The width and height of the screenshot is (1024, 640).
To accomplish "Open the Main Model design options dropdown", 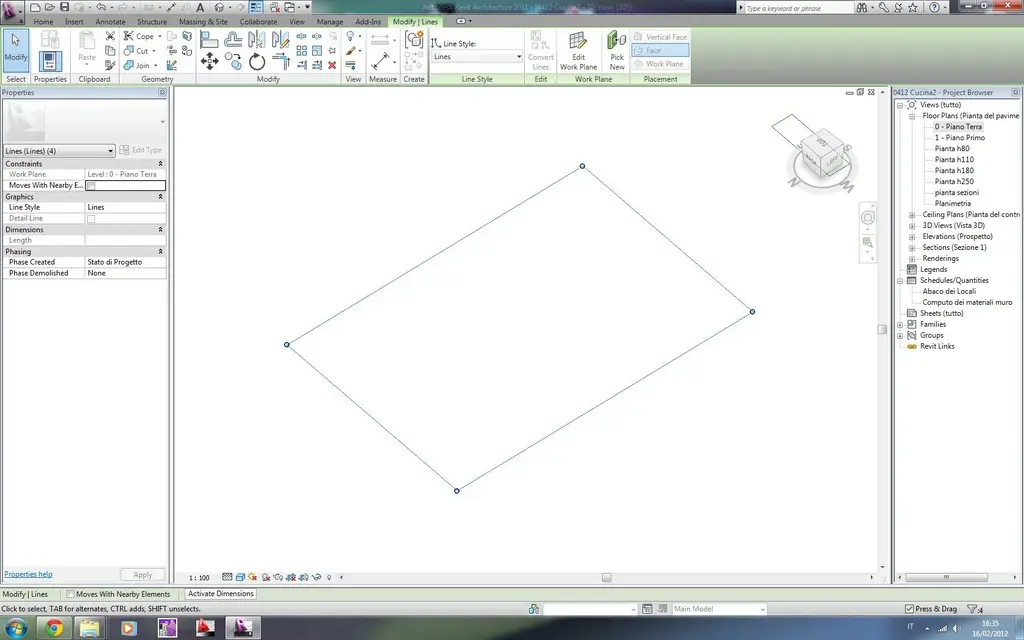I will (718, 609).
